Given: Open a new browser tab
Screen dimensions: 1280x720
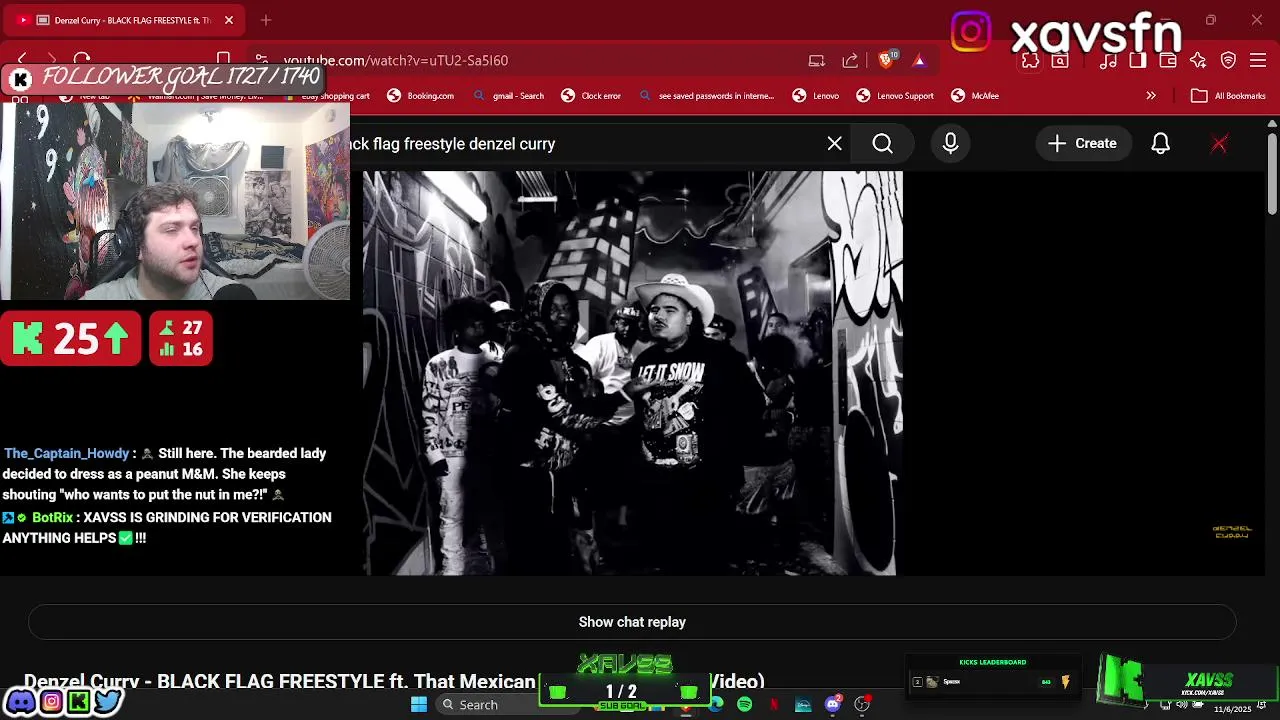Looking at the screenshot, I should pos(266,20).
